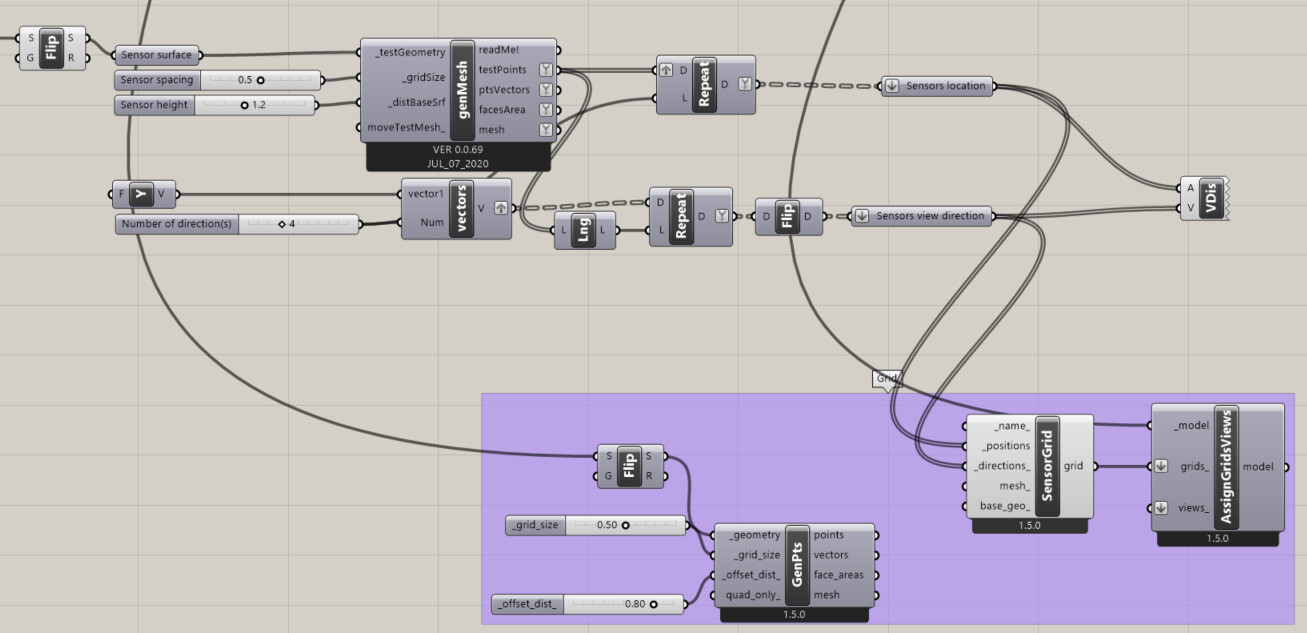Click the Grid label tag
This screenshot has width=1307, height=633.
(887, 379)
